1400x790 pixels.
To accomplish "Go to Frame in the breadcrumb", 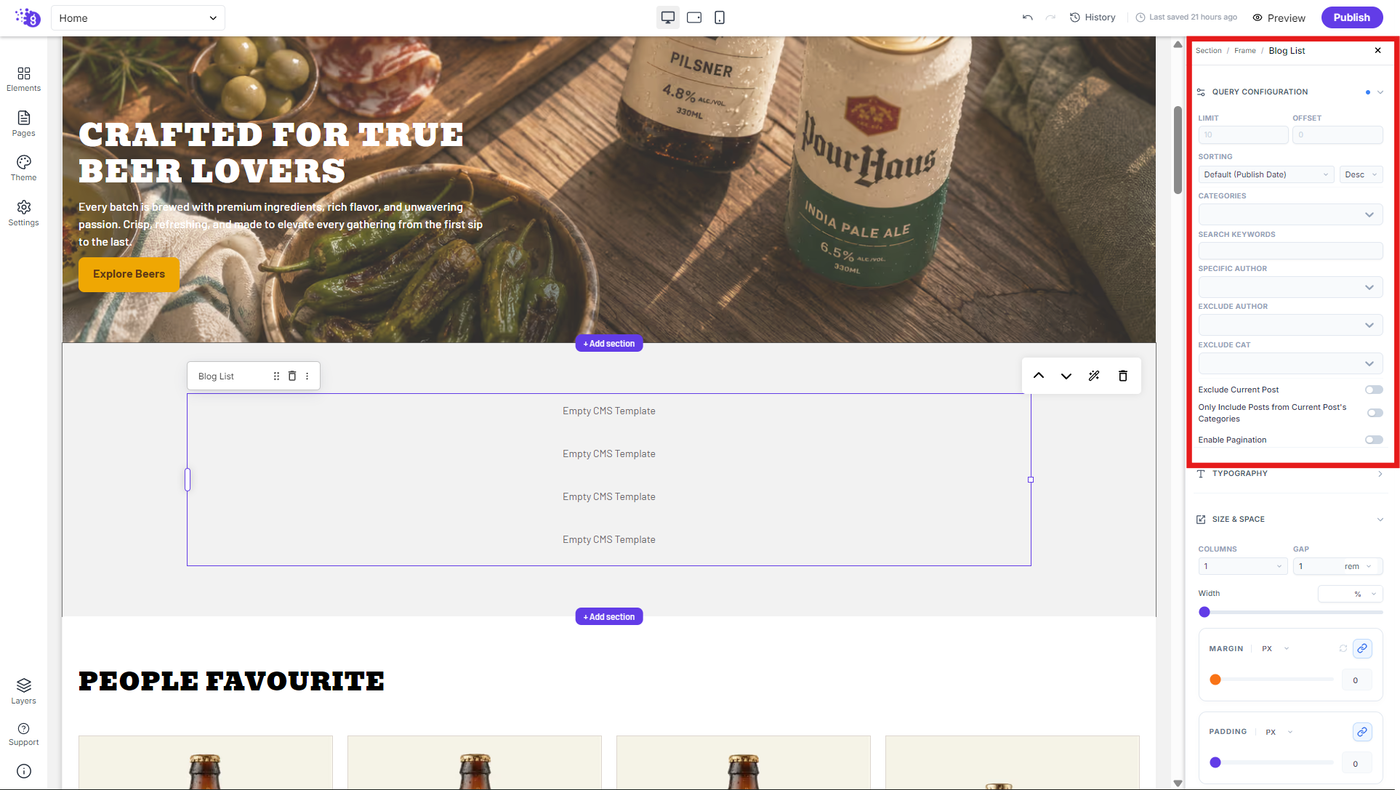I will point(1245,51).
